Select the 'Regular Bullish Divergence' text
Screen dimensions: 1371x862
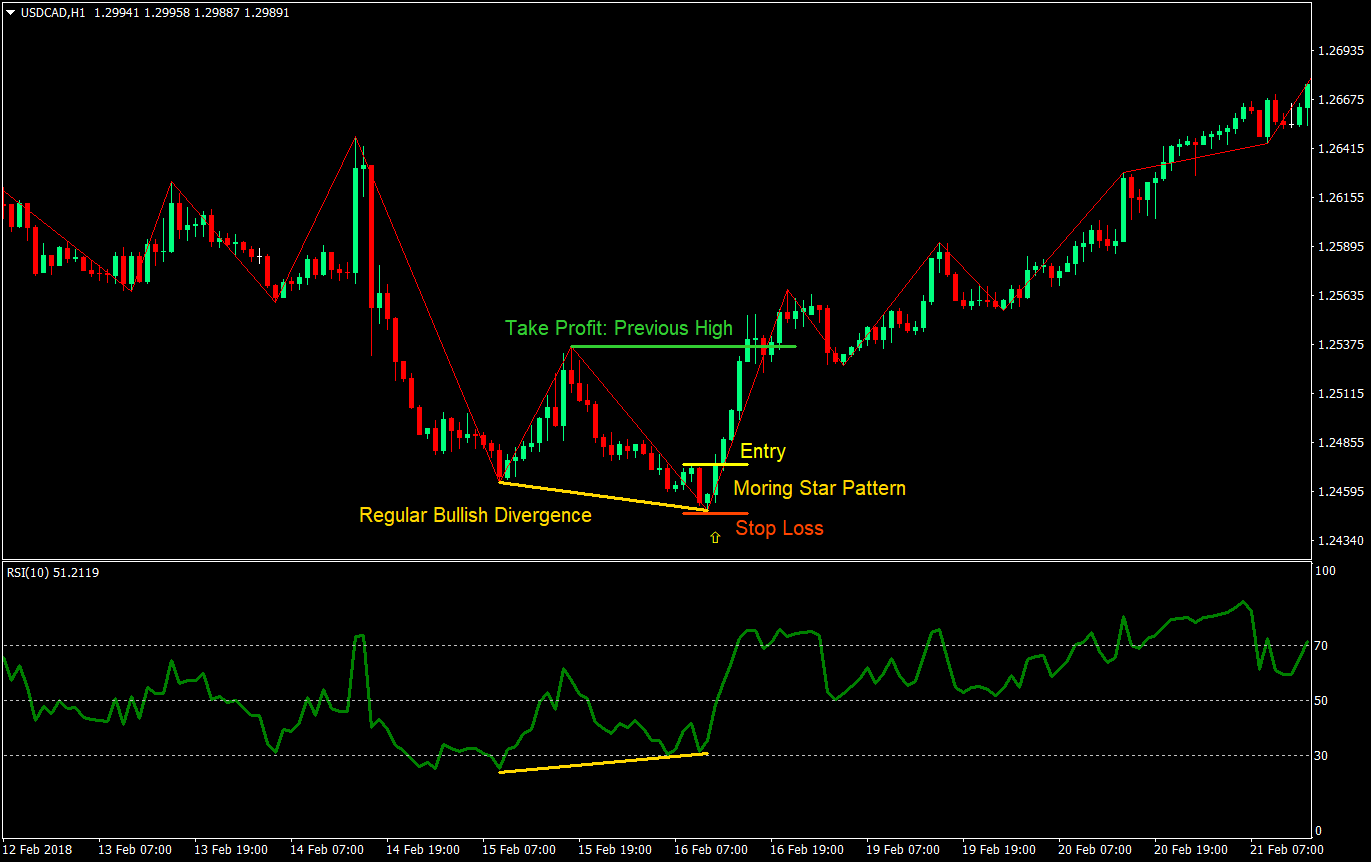[475, 514]
